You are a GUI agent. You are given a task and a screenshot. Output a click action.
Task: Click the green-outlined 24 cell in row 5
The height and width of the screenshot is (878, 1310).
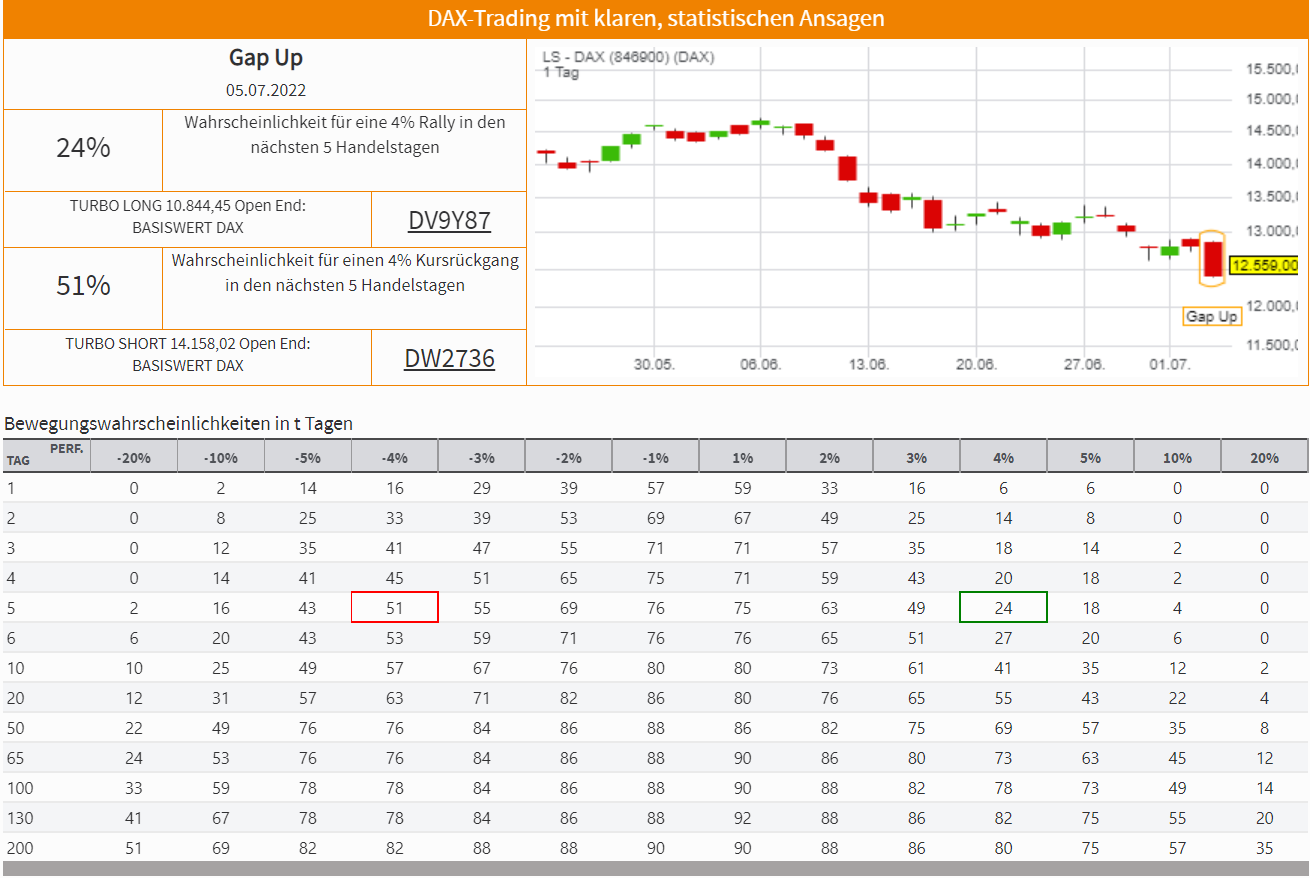1004,607
